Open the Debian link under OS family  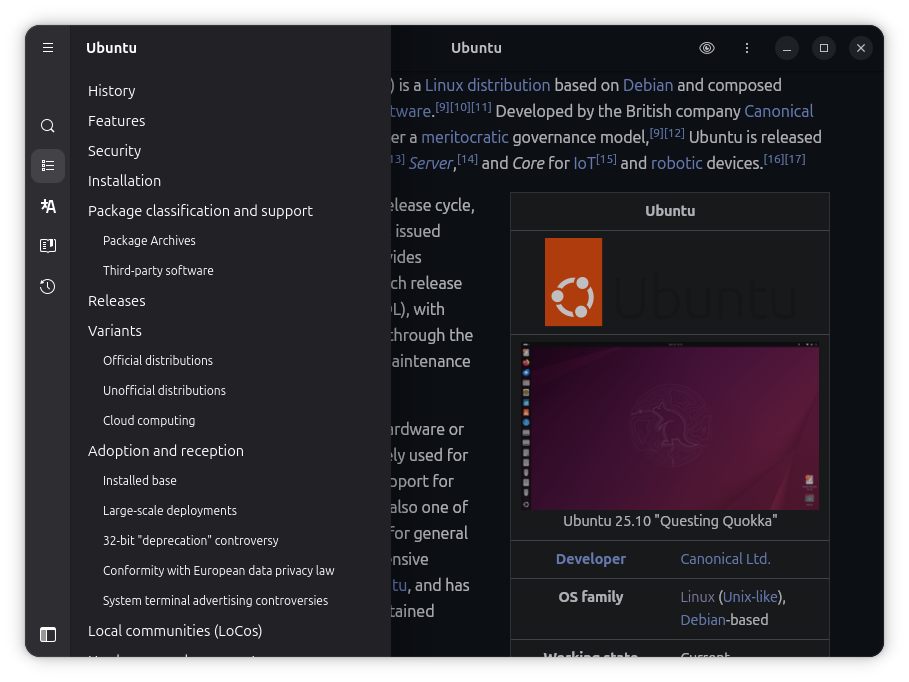click(x=703, y=620)
